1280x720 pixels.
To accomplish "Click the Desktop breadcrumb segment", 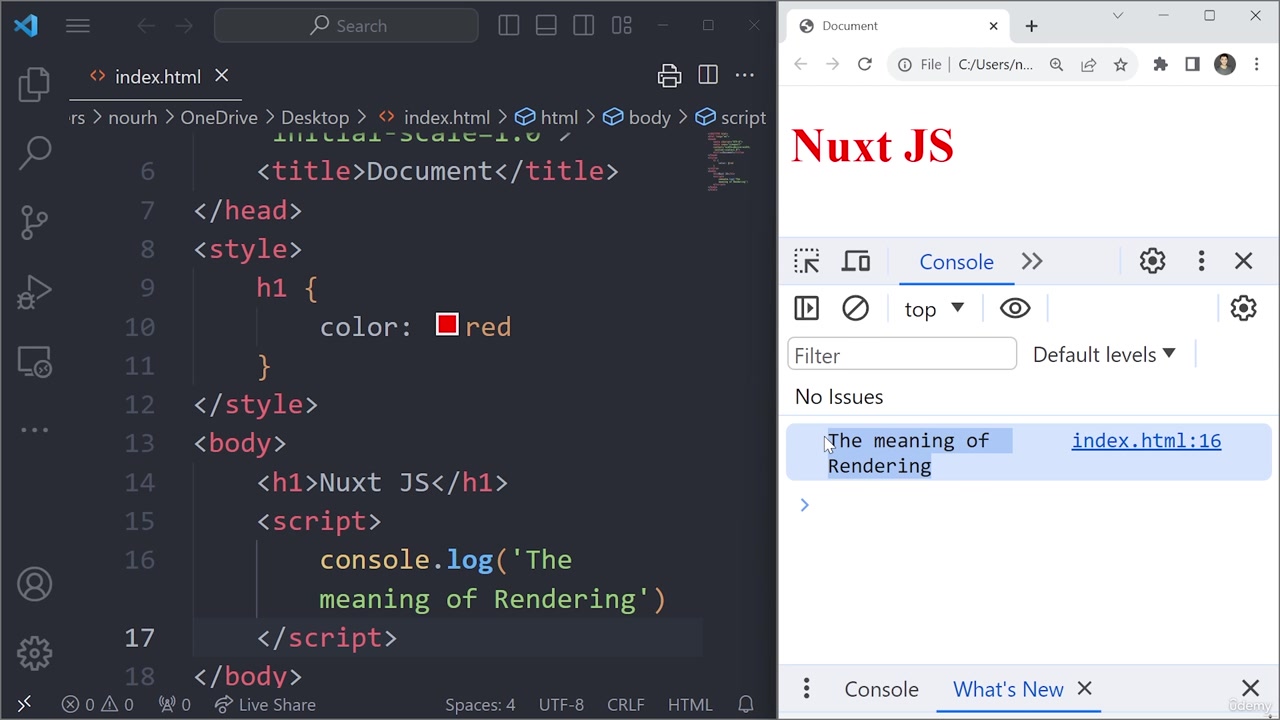I will coord(315,118).
